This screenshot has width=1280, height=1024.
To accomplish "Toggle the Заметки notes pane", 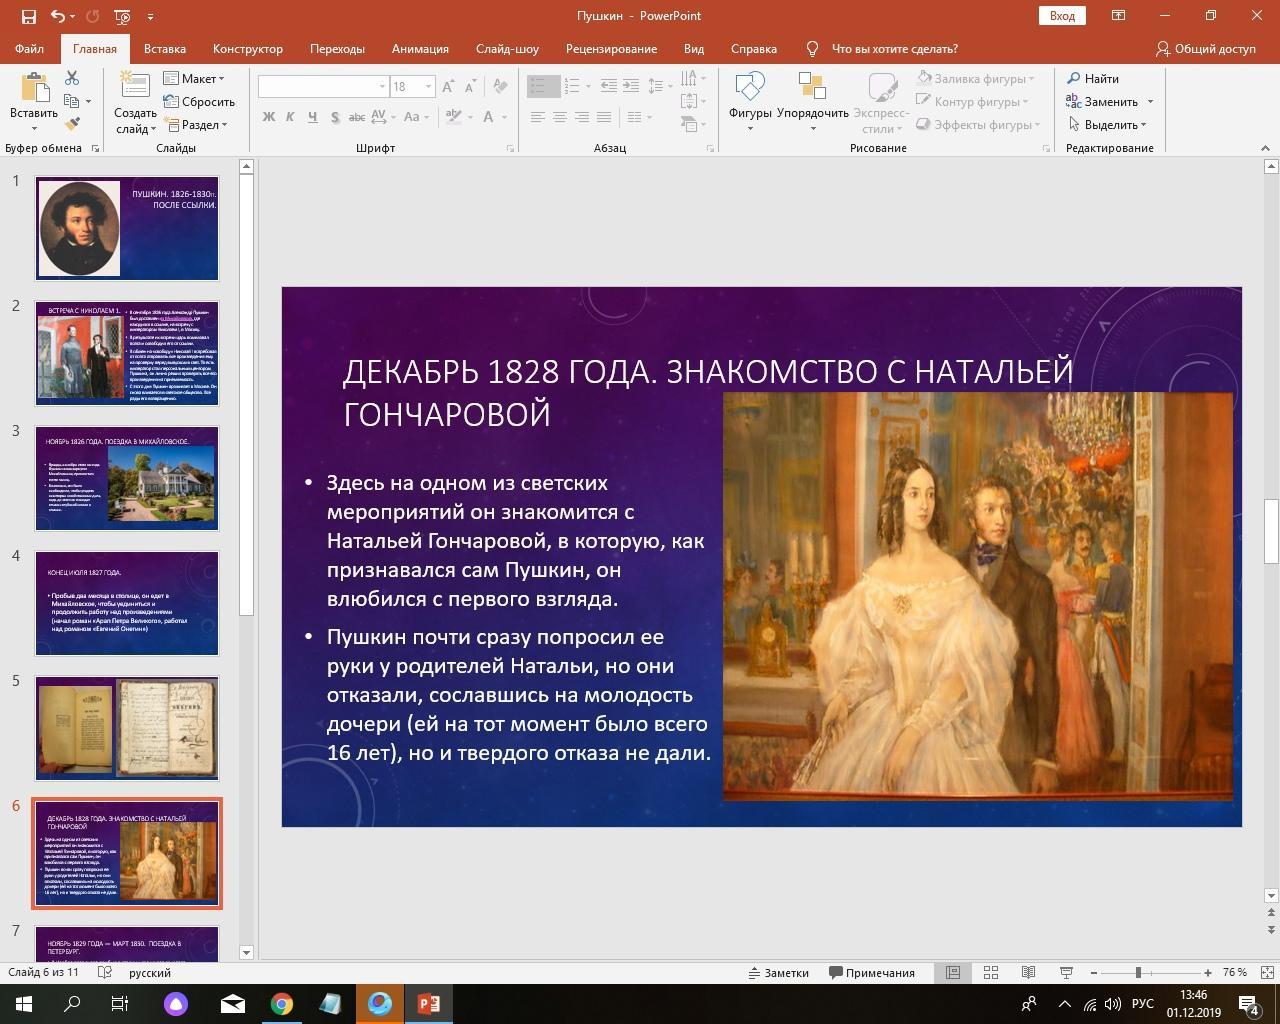I will 778,972.
